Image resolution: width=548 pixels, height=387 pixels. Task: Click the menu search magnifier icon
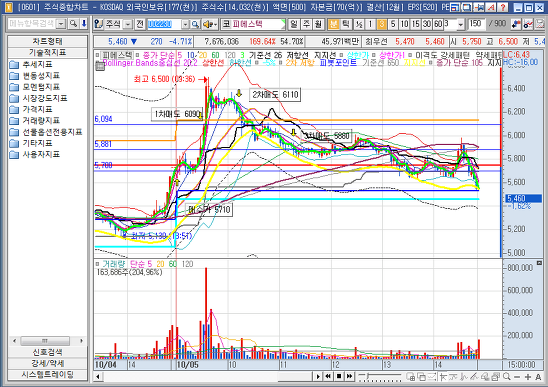pyautogui.click(x=73, y=24)
